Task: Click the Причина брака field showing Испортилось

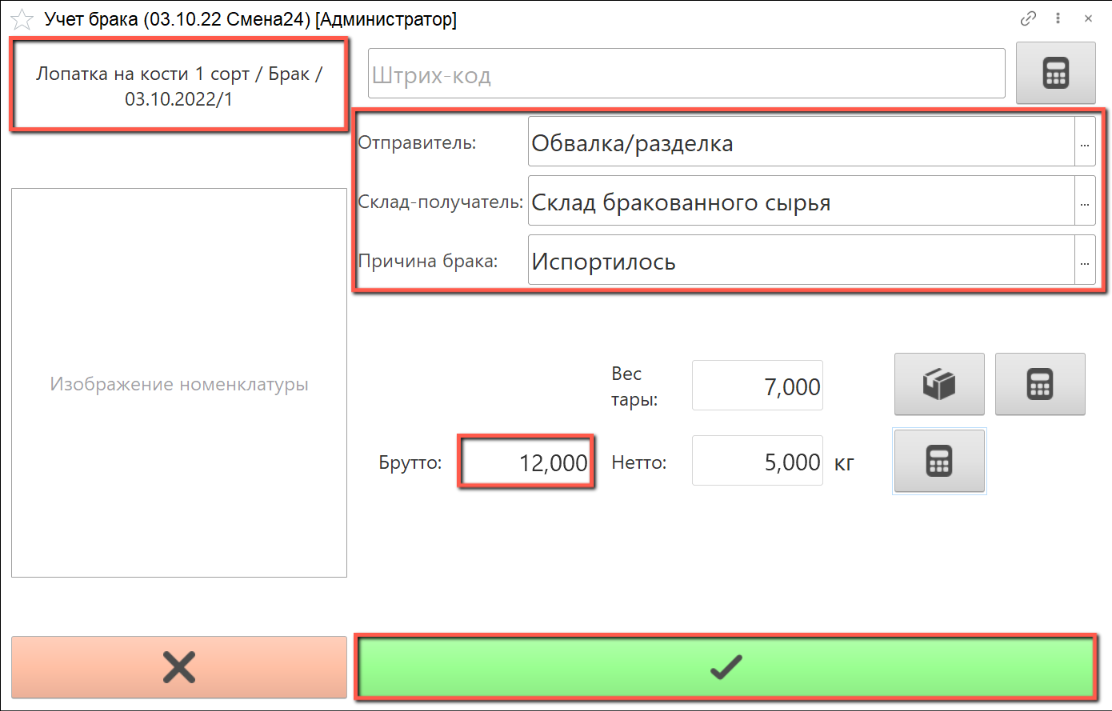Action: [798, 262]
